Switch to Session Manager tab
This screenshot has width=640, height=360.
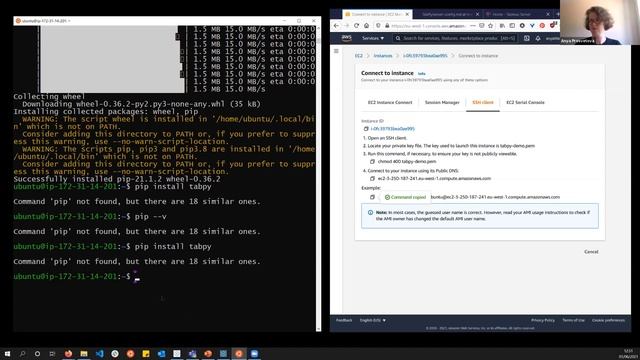point(442,102)
